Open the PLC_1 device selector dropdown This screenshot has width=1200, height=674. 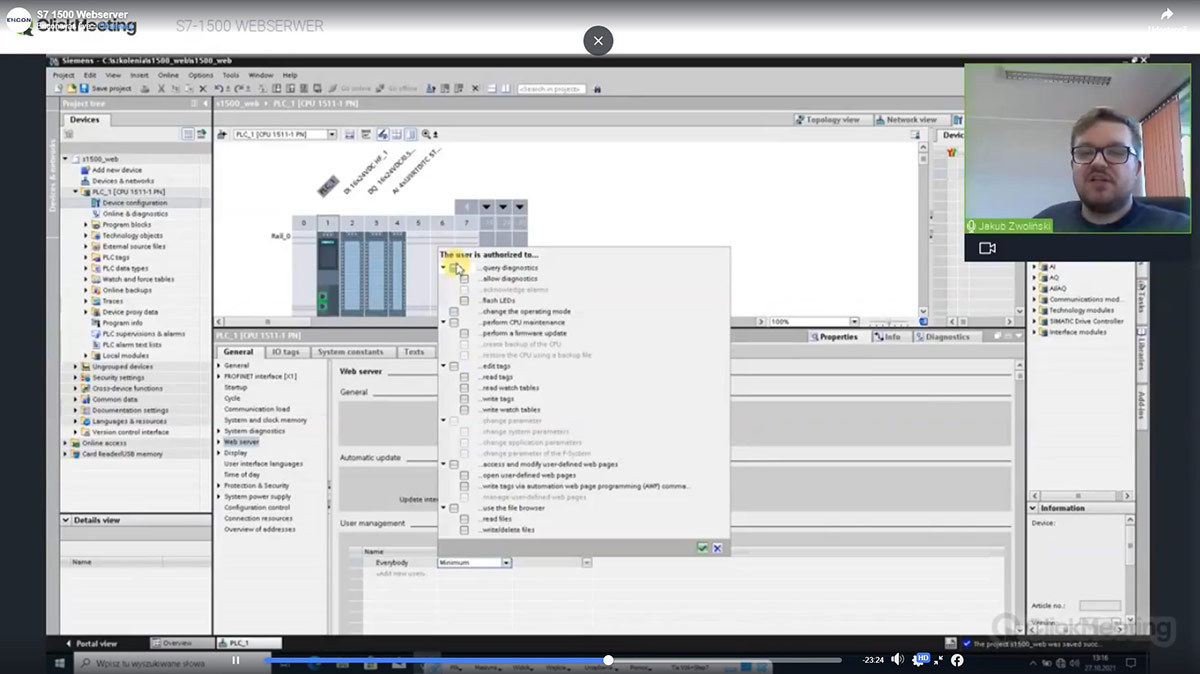(332, 134)
